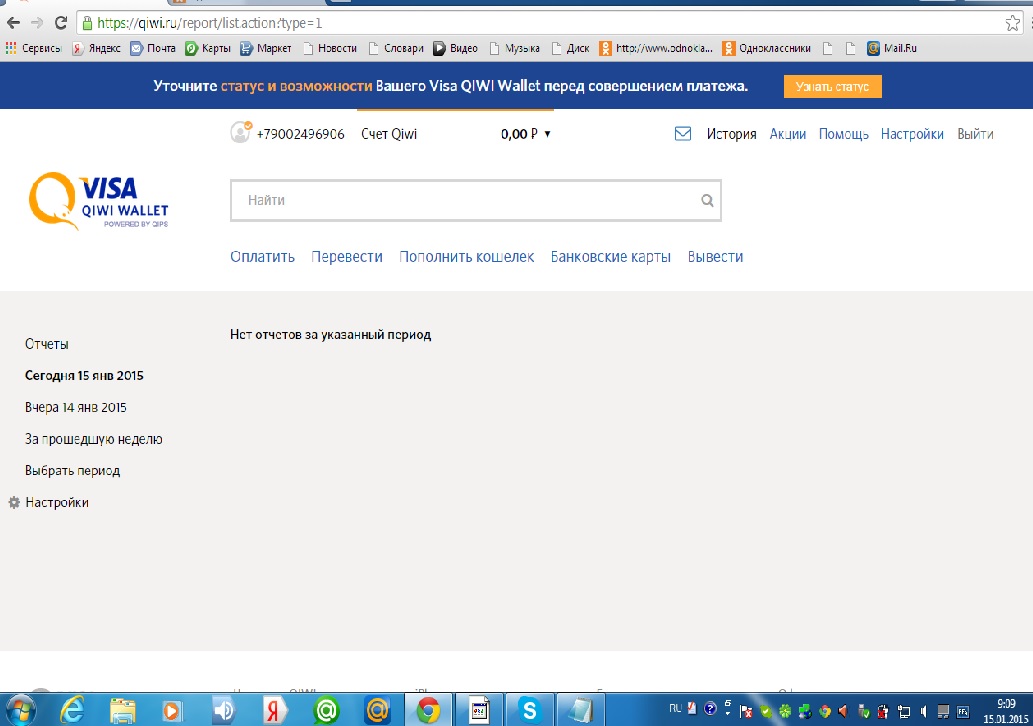Open the Яндекс bookmark
The width and height of the screenshot is (1033, 726).
97,48
